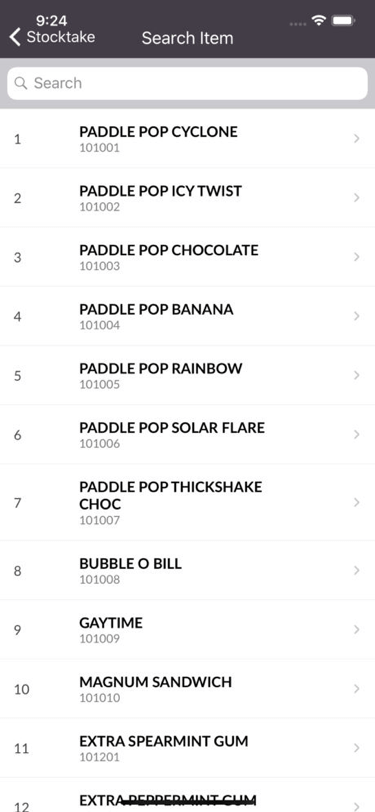Open PADDLE POP THICKSHAKE CHOC item
Viewport: 375px width, 812px height.
tap(188, 502)
